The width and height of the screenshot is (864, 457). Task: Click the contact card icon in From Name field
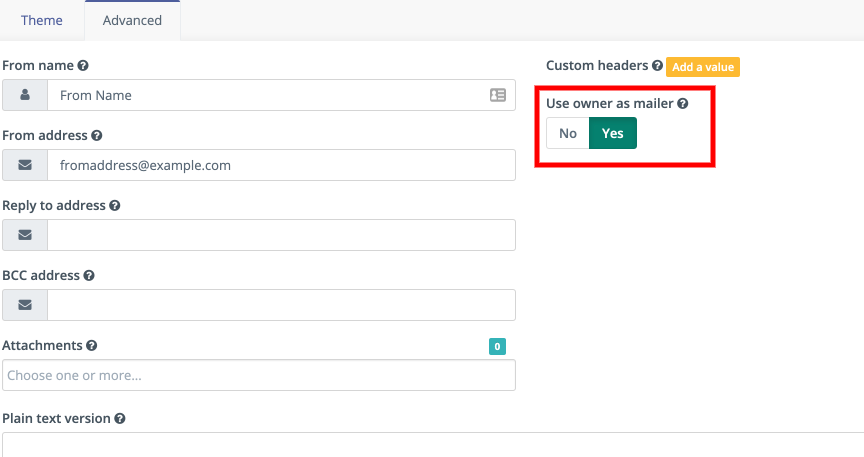(497, 96)
